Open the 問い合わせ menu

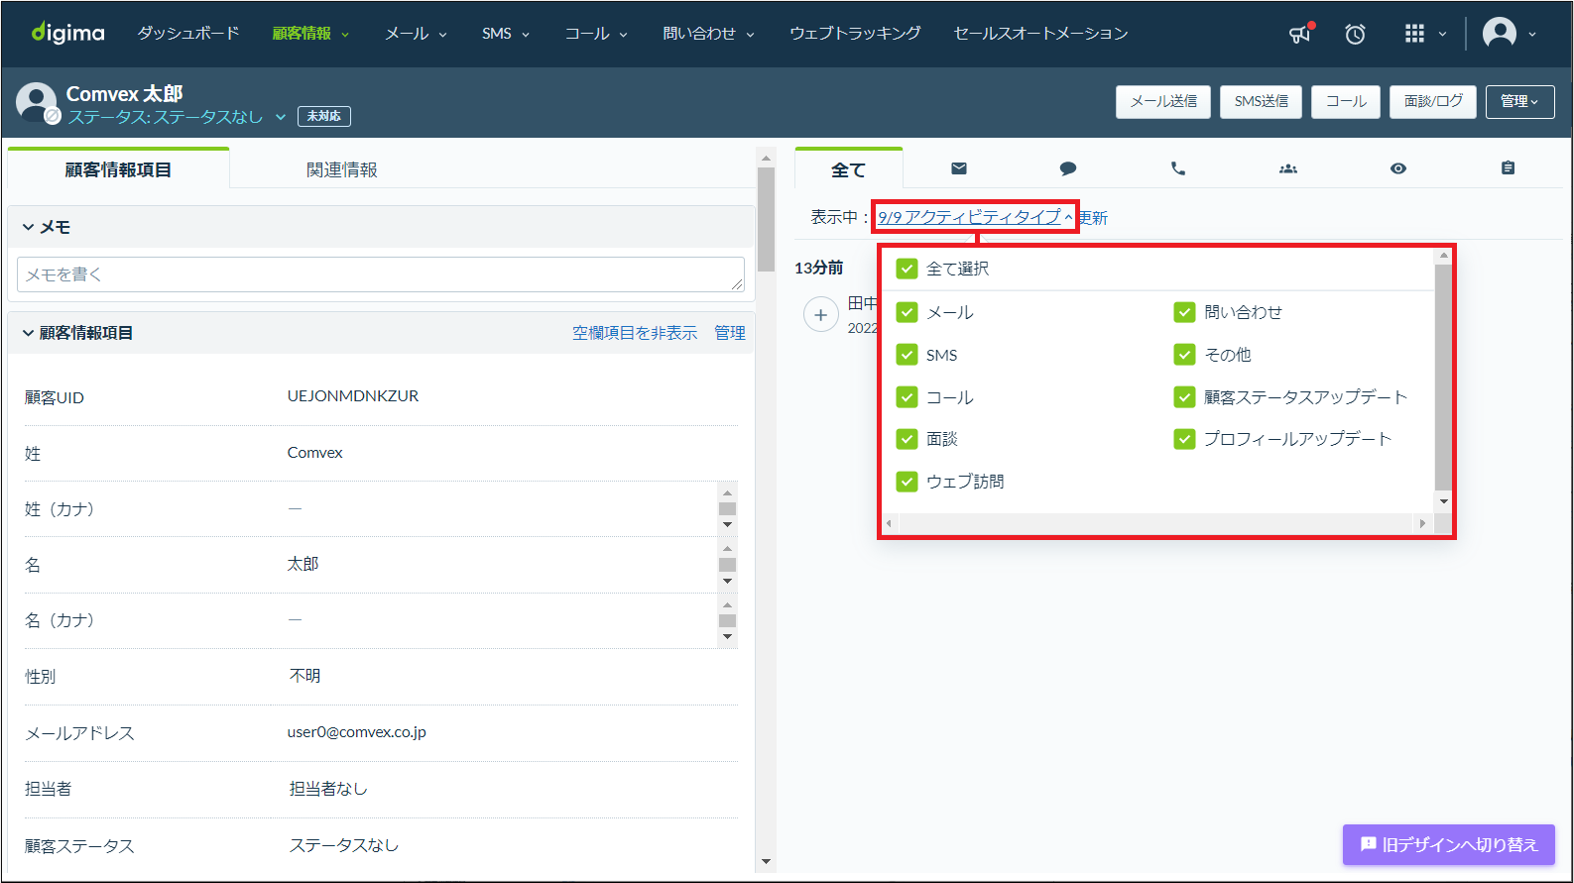708,34
